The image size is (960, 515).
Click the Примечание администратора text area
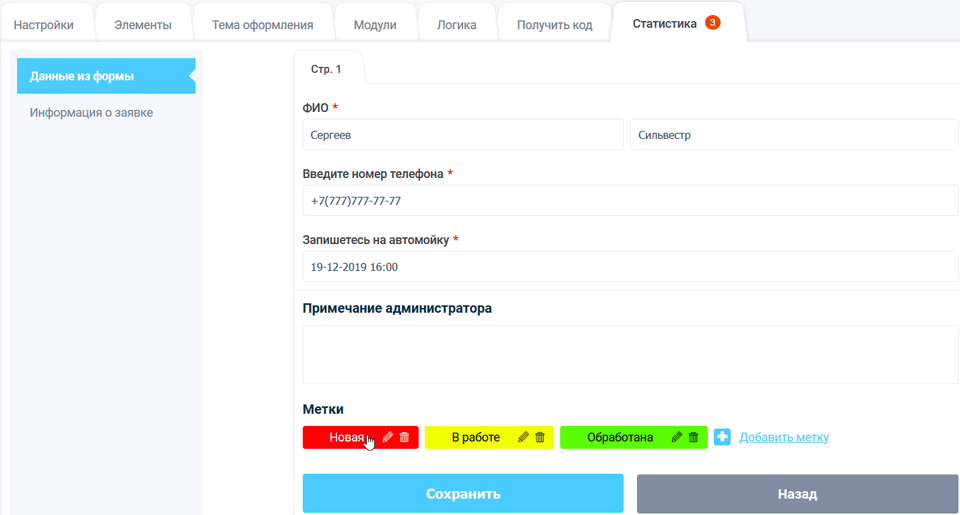[x=631, y=355]
